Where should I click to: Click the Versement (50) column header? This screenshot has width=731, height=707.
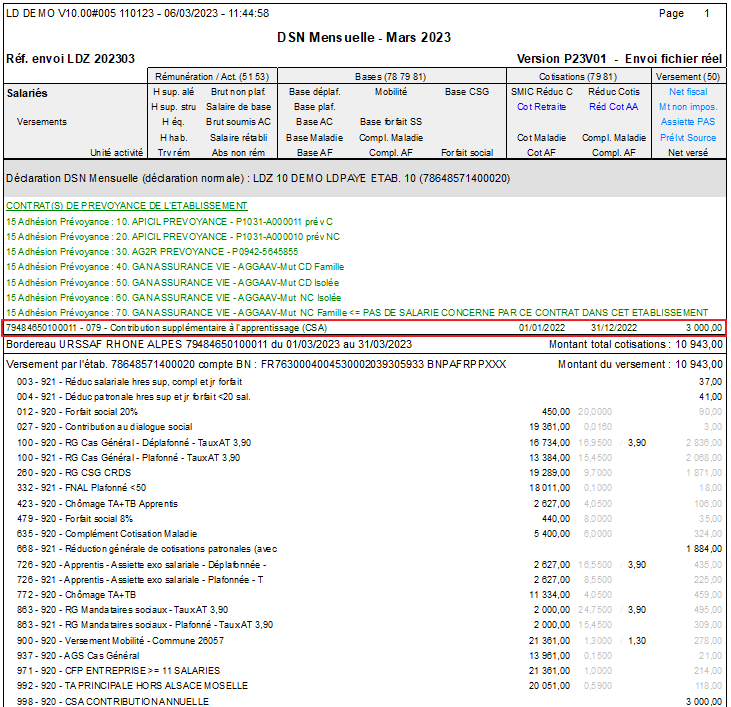click(x=687, y=76)
